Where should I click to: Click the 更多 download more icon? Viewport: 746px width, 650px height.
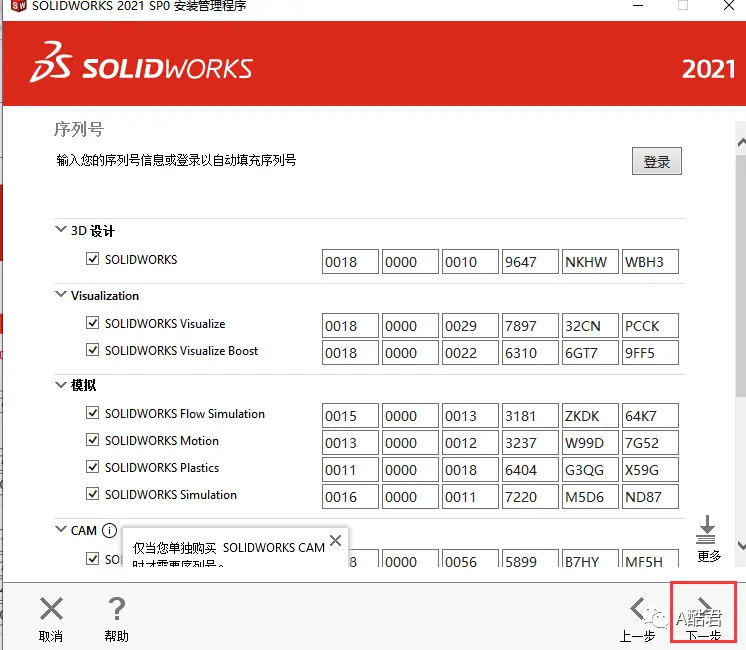(x=707, y=529)
